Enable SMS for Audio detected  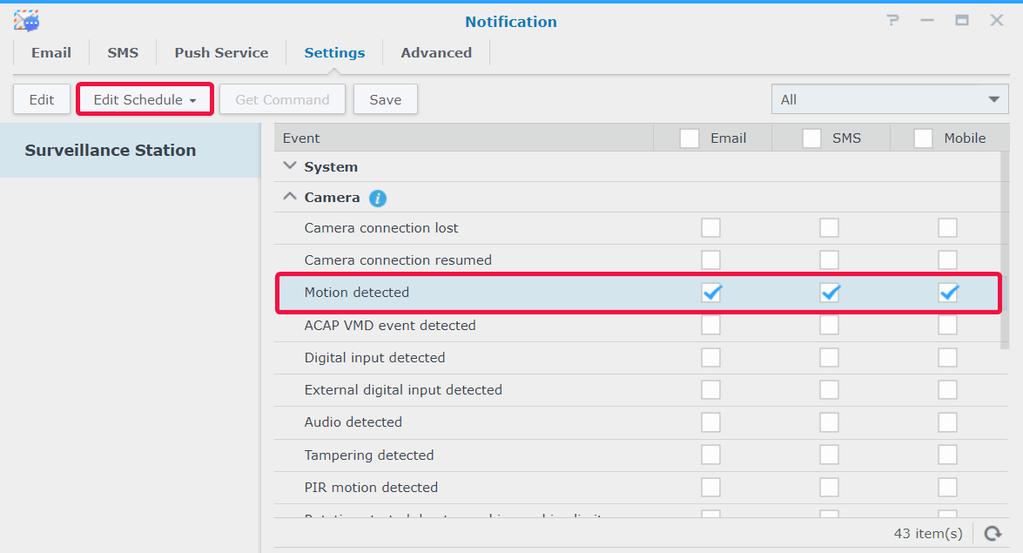click(829, 422)
